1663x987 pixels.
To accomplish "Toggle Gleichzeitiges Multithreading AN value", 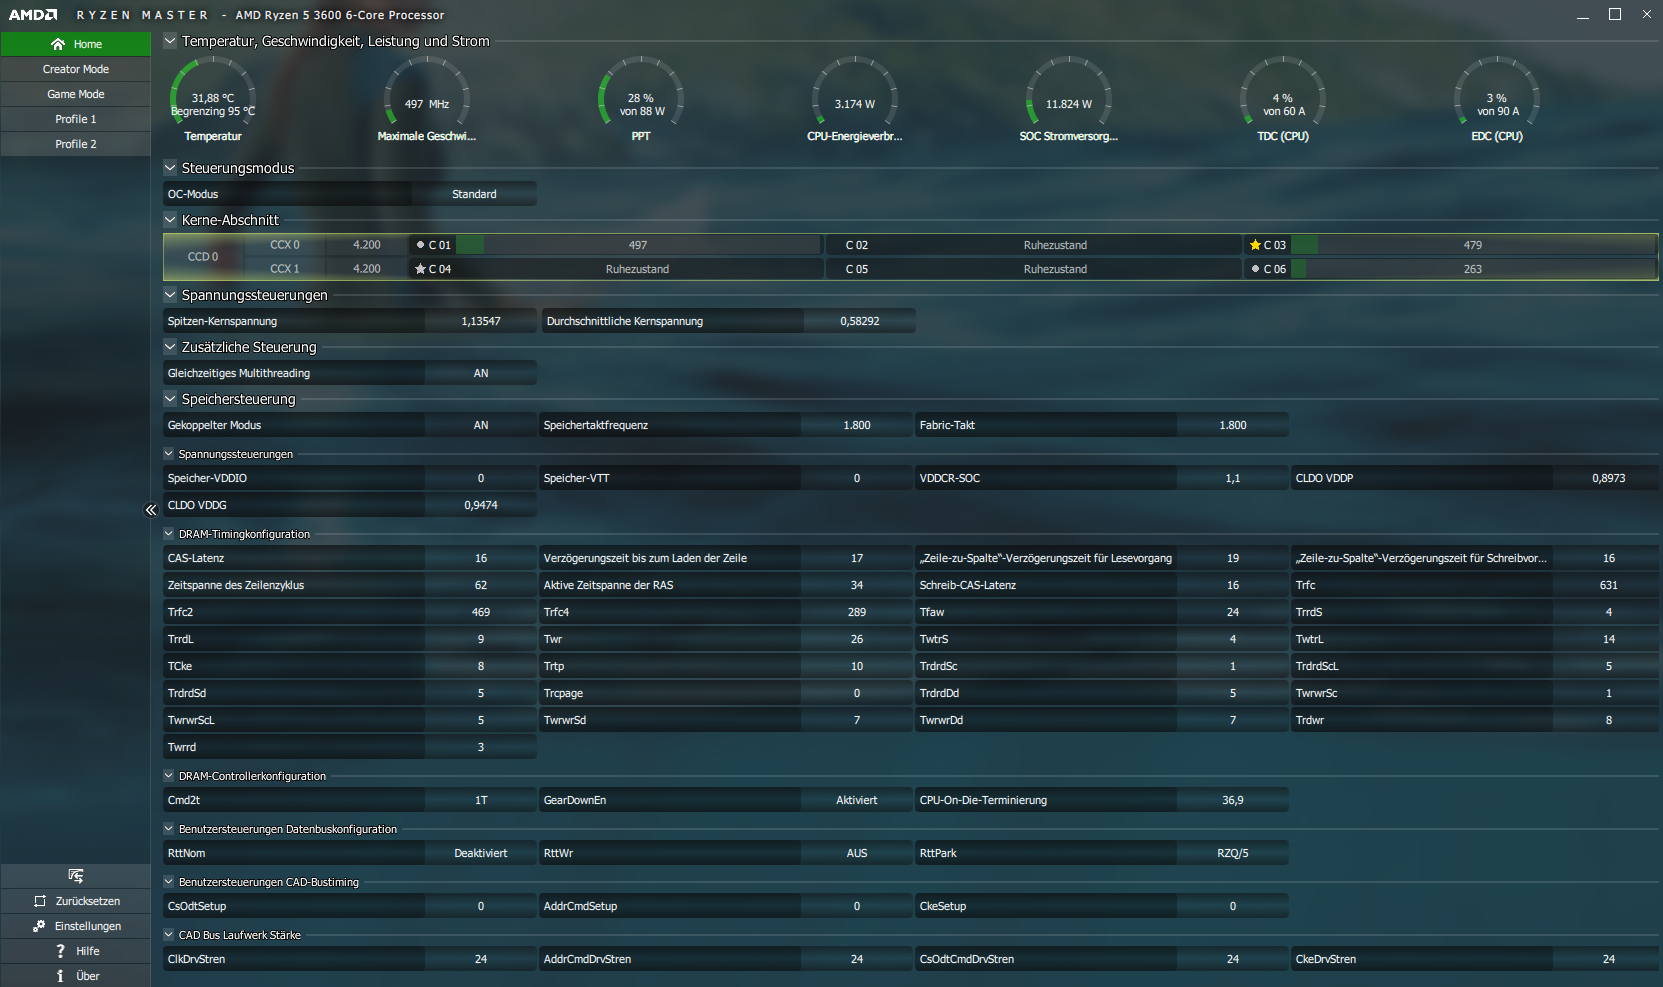I will pos(481,373).
